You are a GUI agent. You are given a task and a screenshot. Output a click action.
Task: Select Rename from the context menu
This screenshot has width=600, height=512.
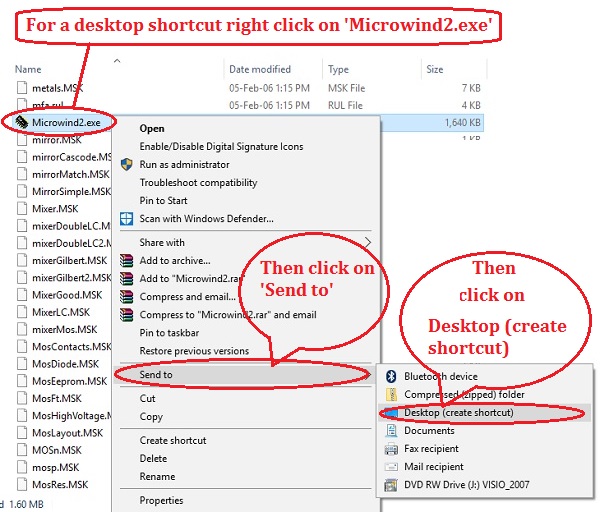(x=157, y=476)
